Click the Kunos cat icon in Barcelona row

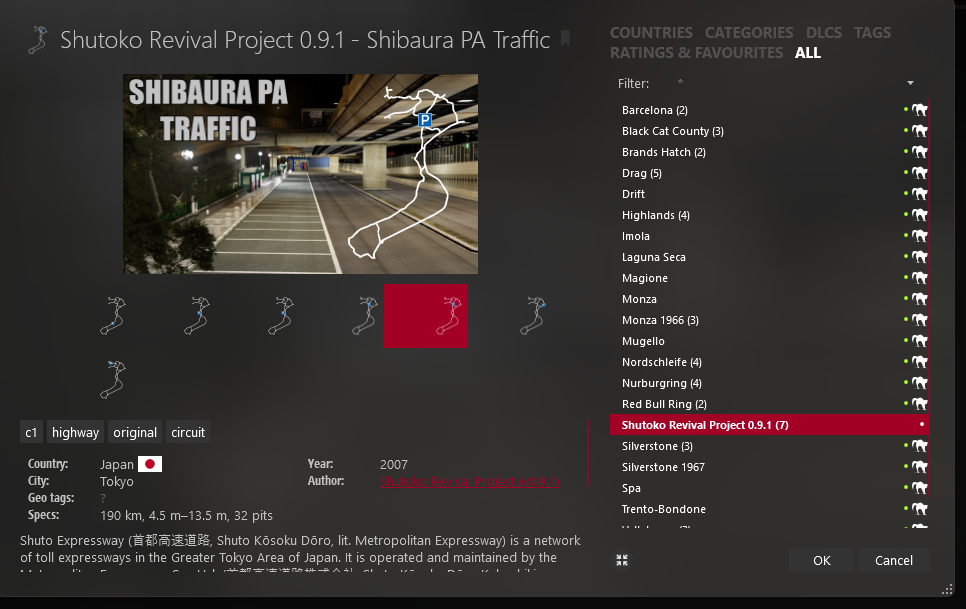920,110
